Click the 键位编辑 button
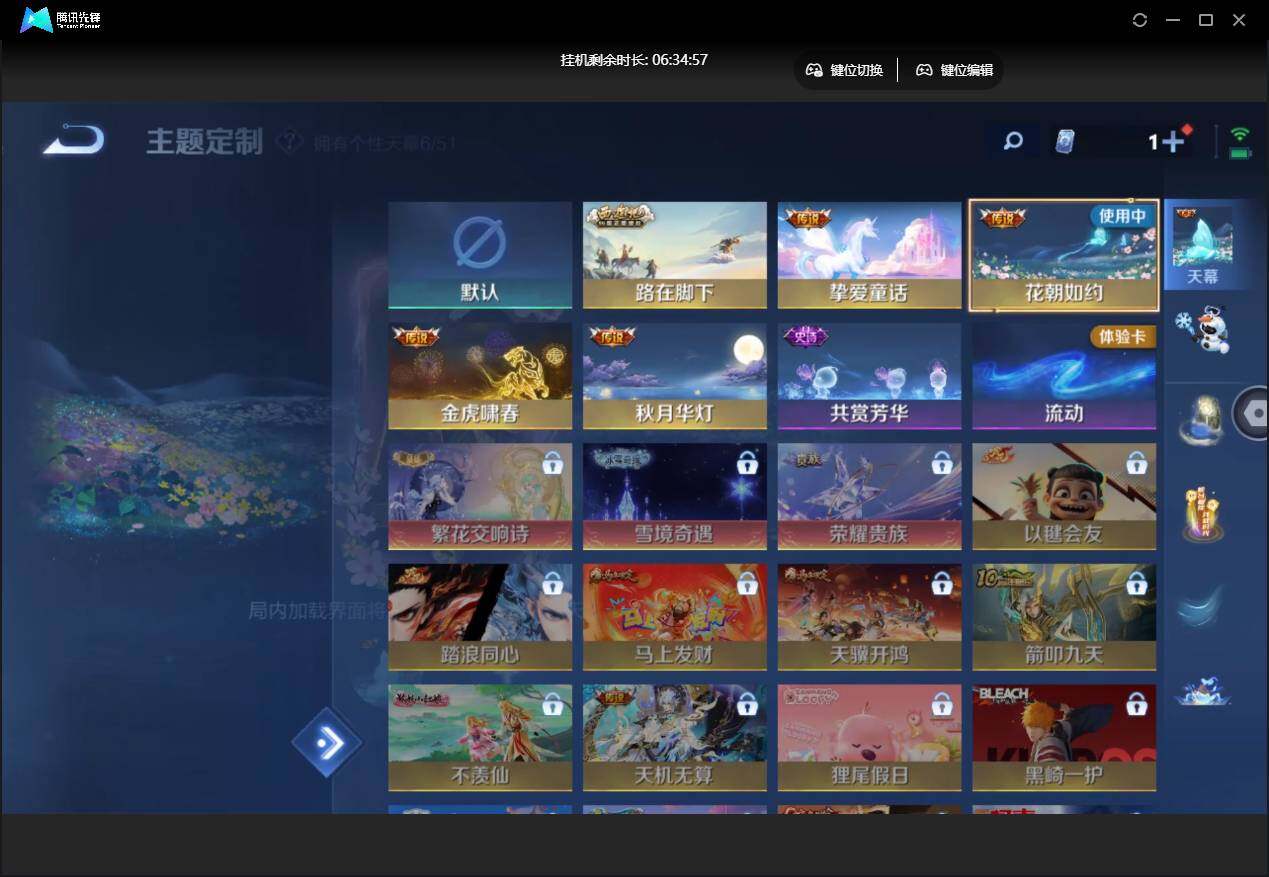Screen dimensions: 1269x877 955,70
